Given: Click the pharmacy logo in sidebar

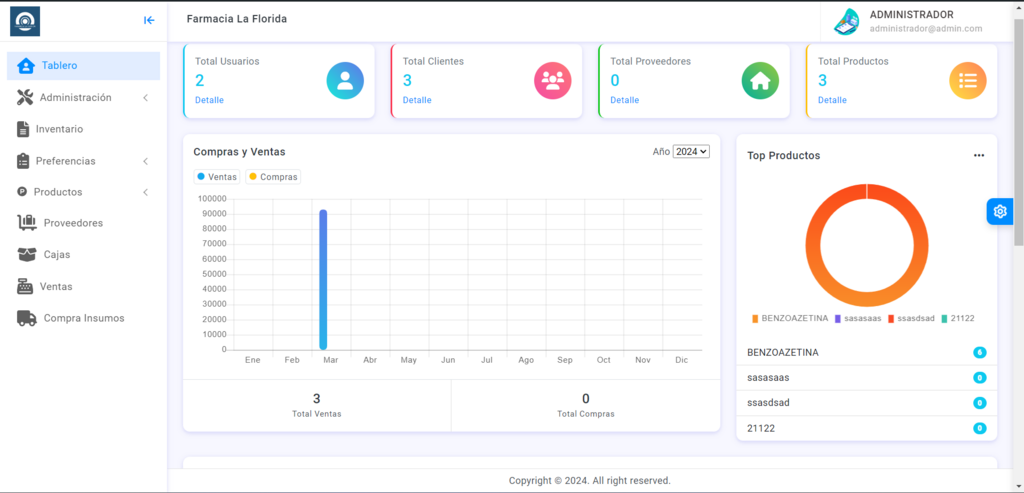Looking at the screenshot, I should [25, 21].
